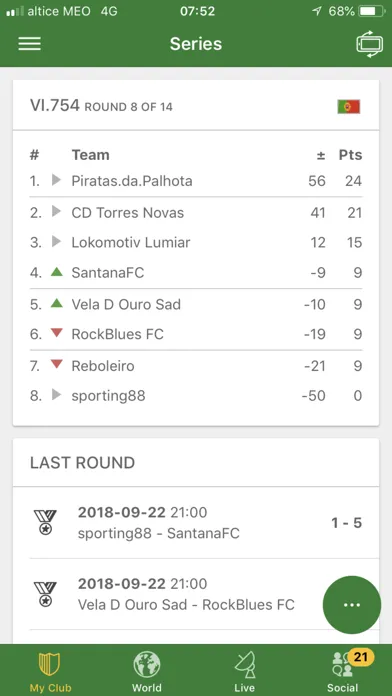Tap the red down arrow beside Reboleiro
The height and width of the screenshot is (696, 392).
[x=56, y=364]
